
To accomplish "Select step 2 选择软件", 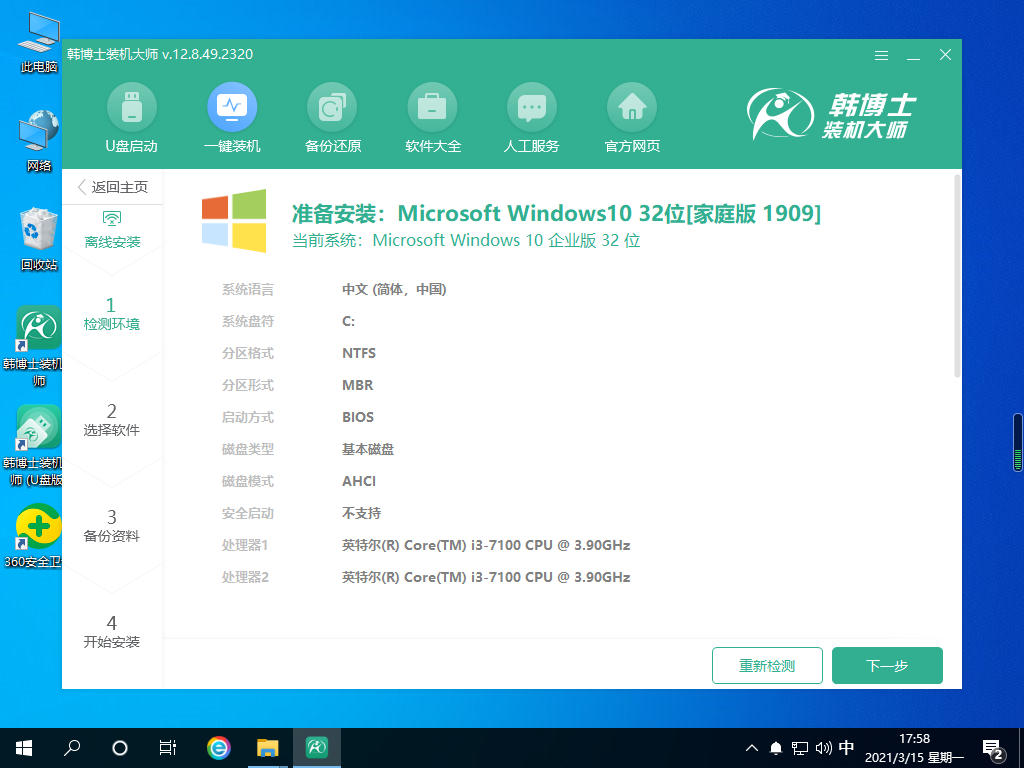I will tap(112, 419).
